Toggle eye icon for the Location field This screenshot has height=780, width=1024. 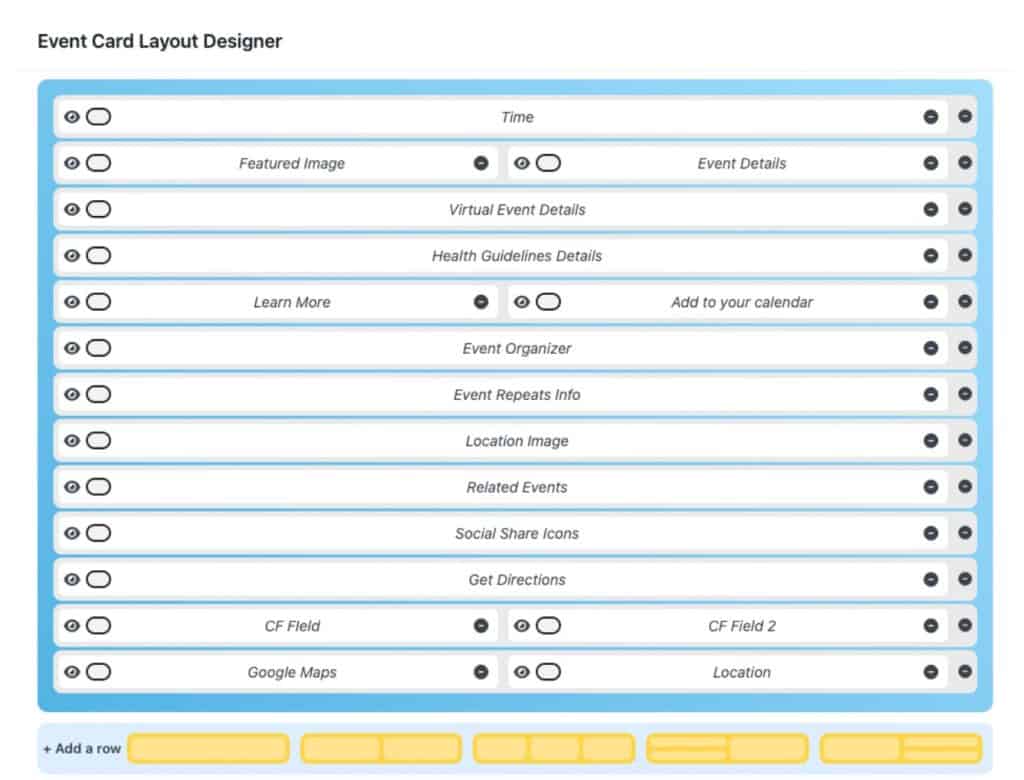coord(521,672)
